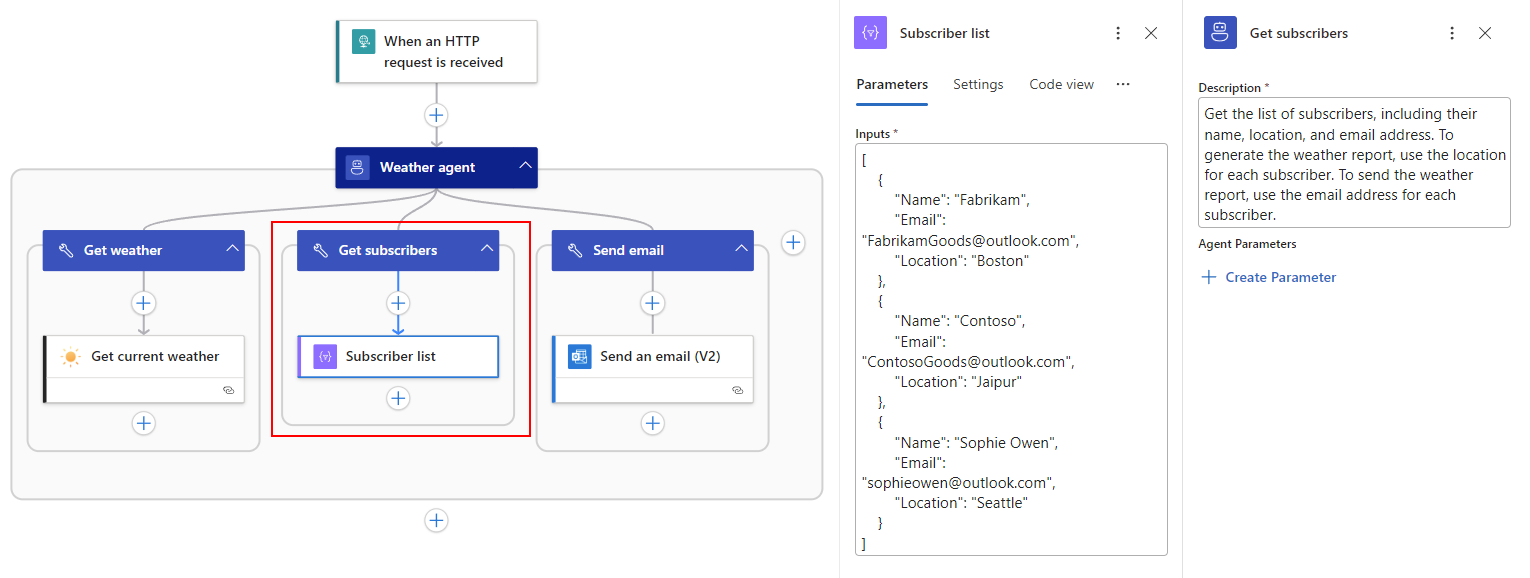Click the FabrikamGoods@outlook.com email text

click(970, 240)
